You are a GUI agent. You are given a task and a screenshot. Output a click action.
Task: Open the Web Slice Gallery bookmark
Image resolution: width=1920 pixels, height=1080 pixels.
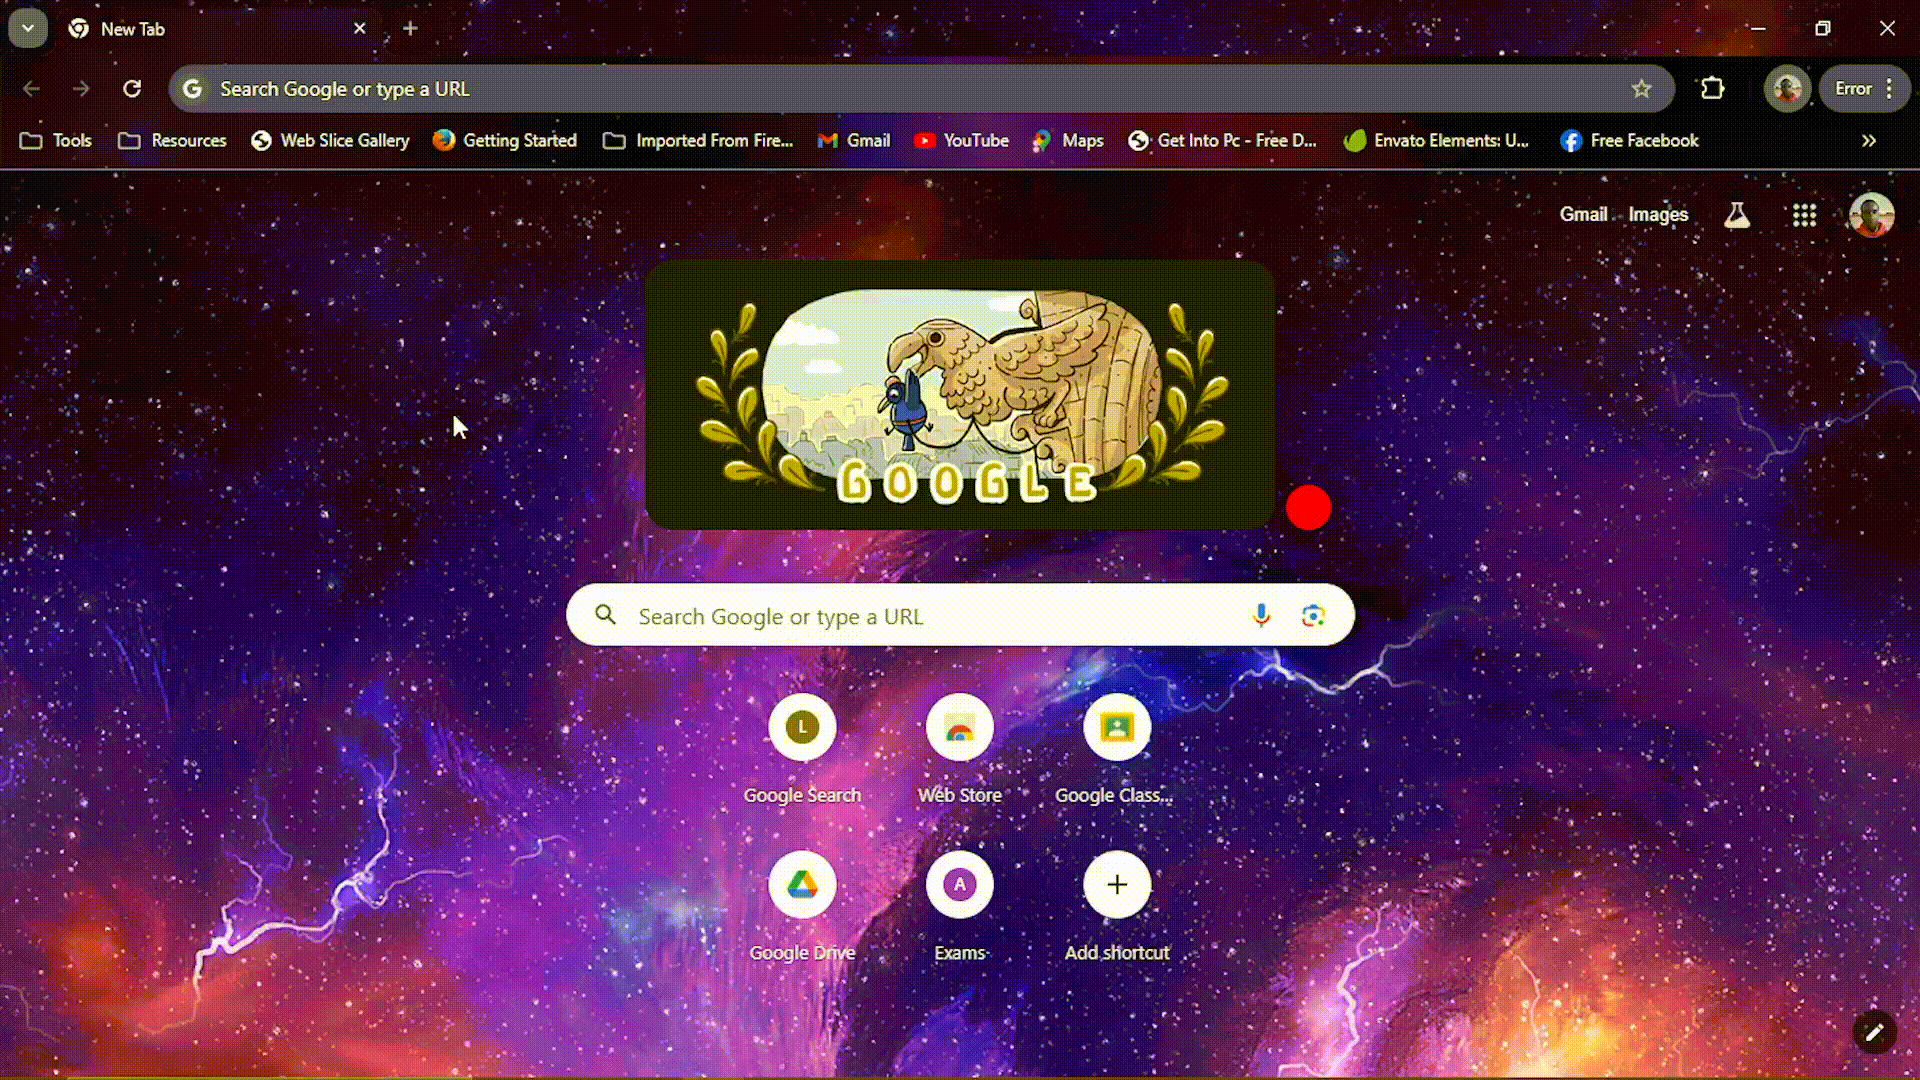point(330,141)
